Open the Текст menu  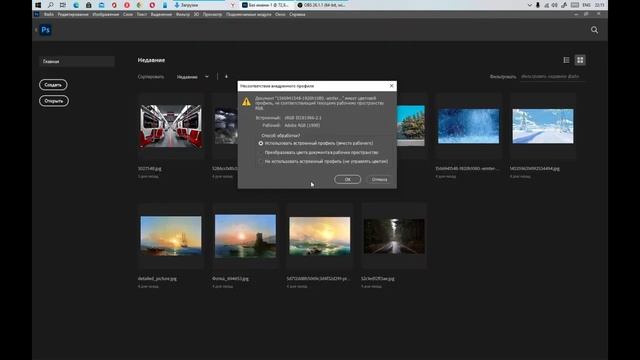[142, 14]
